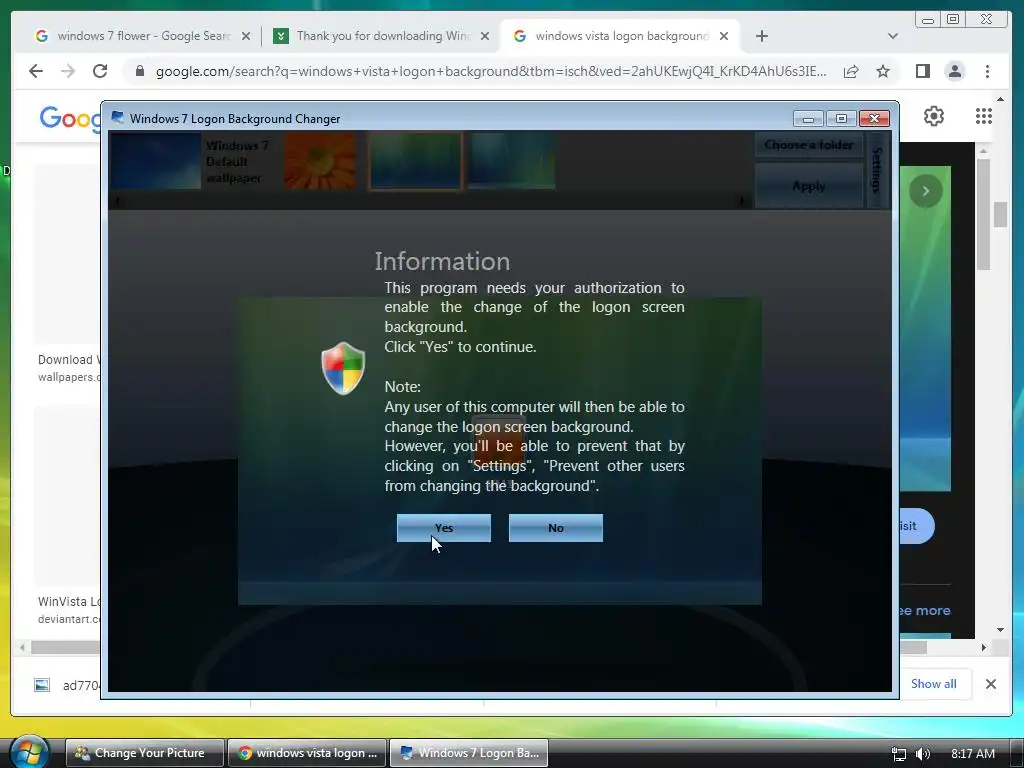1024x768 pixels.
Task: Close the windows vista logon background tab
Action: click(x=724, y=36)
